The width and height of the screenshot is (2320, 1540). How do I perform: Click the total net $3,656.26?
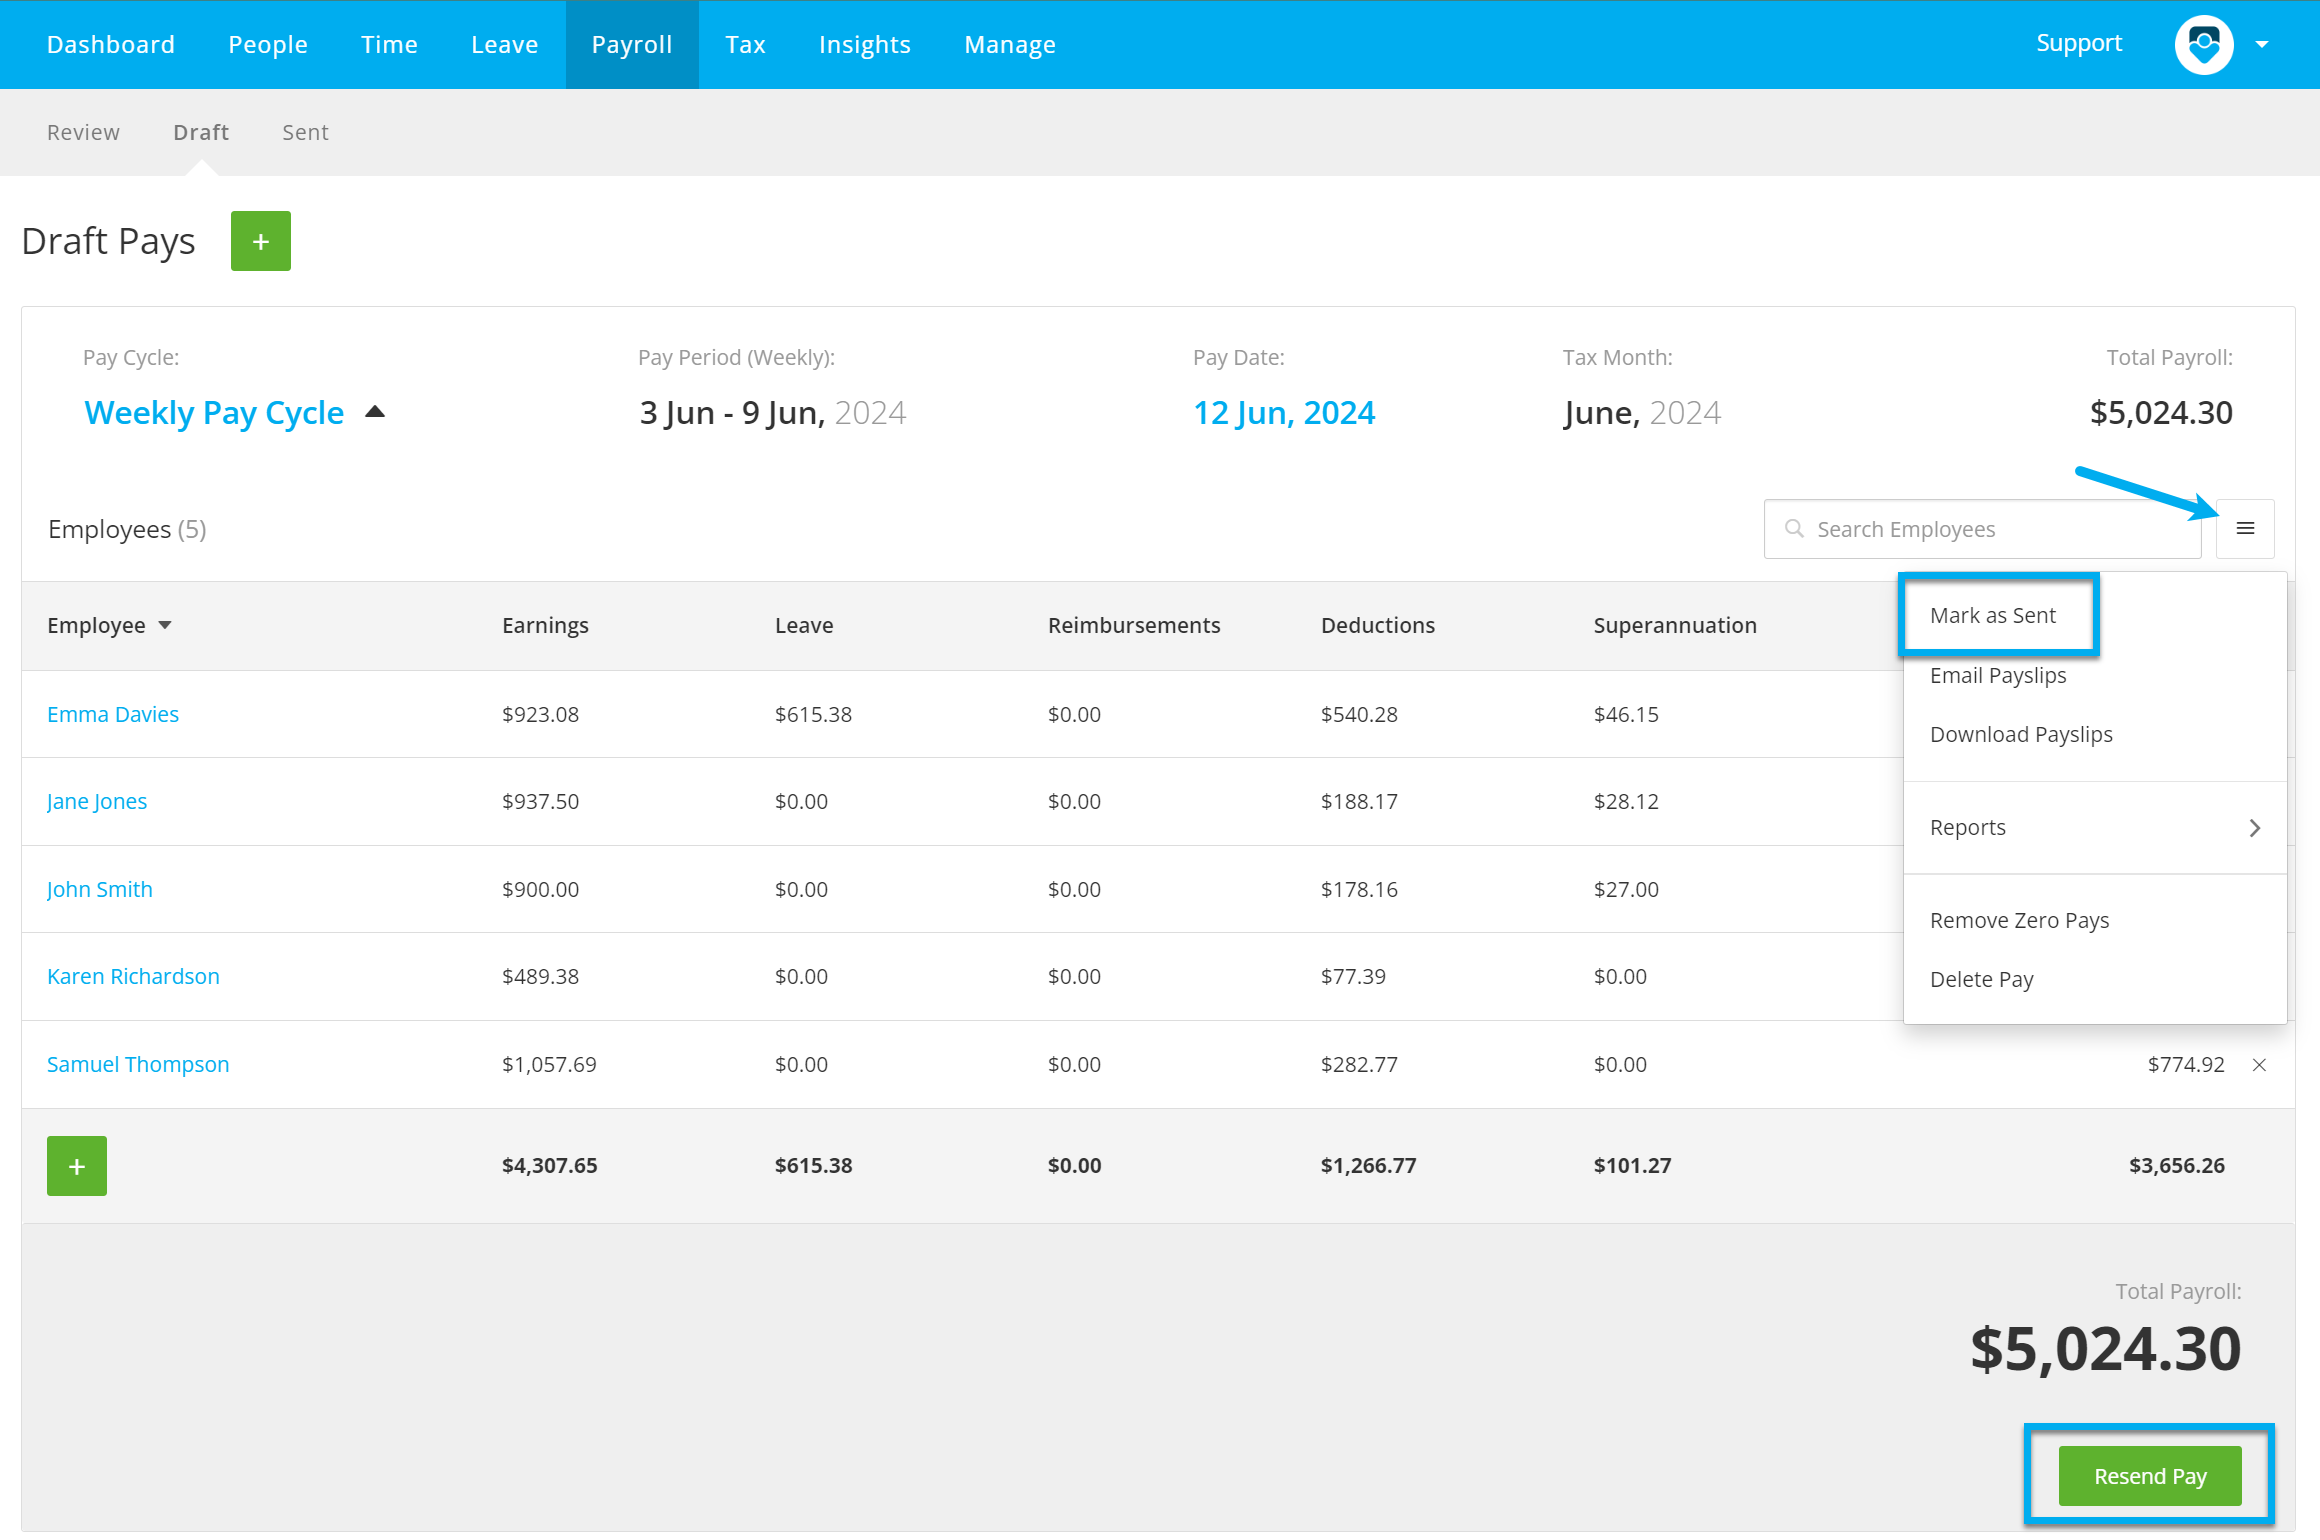2177,1165
